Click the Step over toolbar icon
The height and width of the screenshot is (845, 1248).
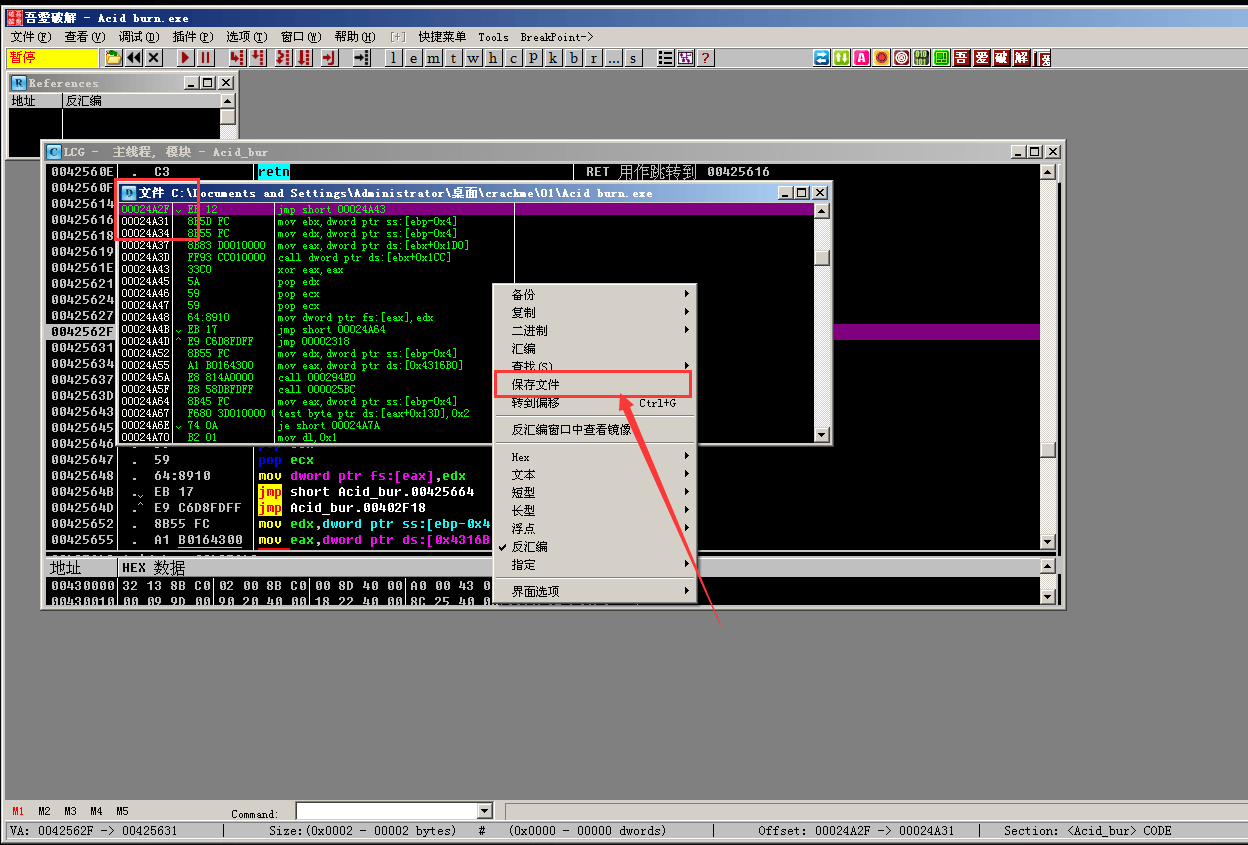258,58
